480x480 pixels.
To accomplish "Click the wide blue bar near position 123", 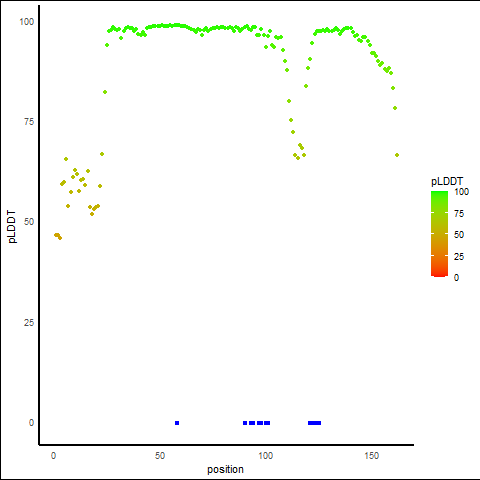I will 314,423.
